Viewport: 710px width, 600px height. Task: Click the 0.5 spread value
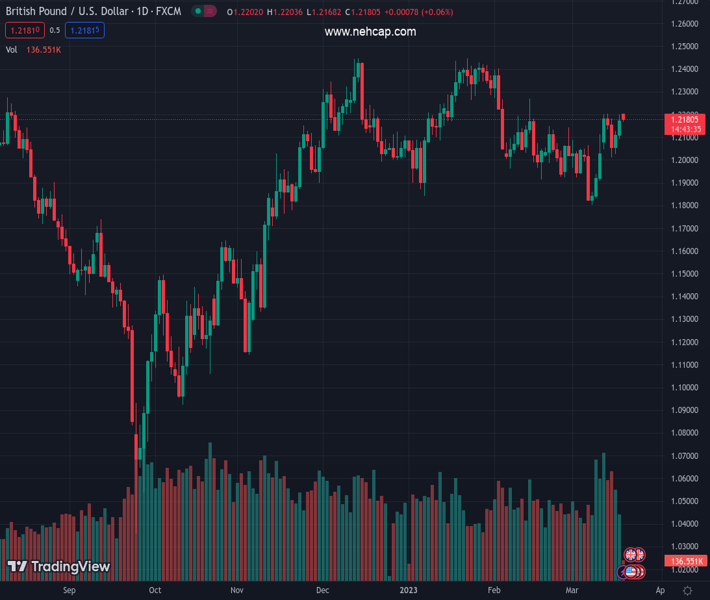55,31
